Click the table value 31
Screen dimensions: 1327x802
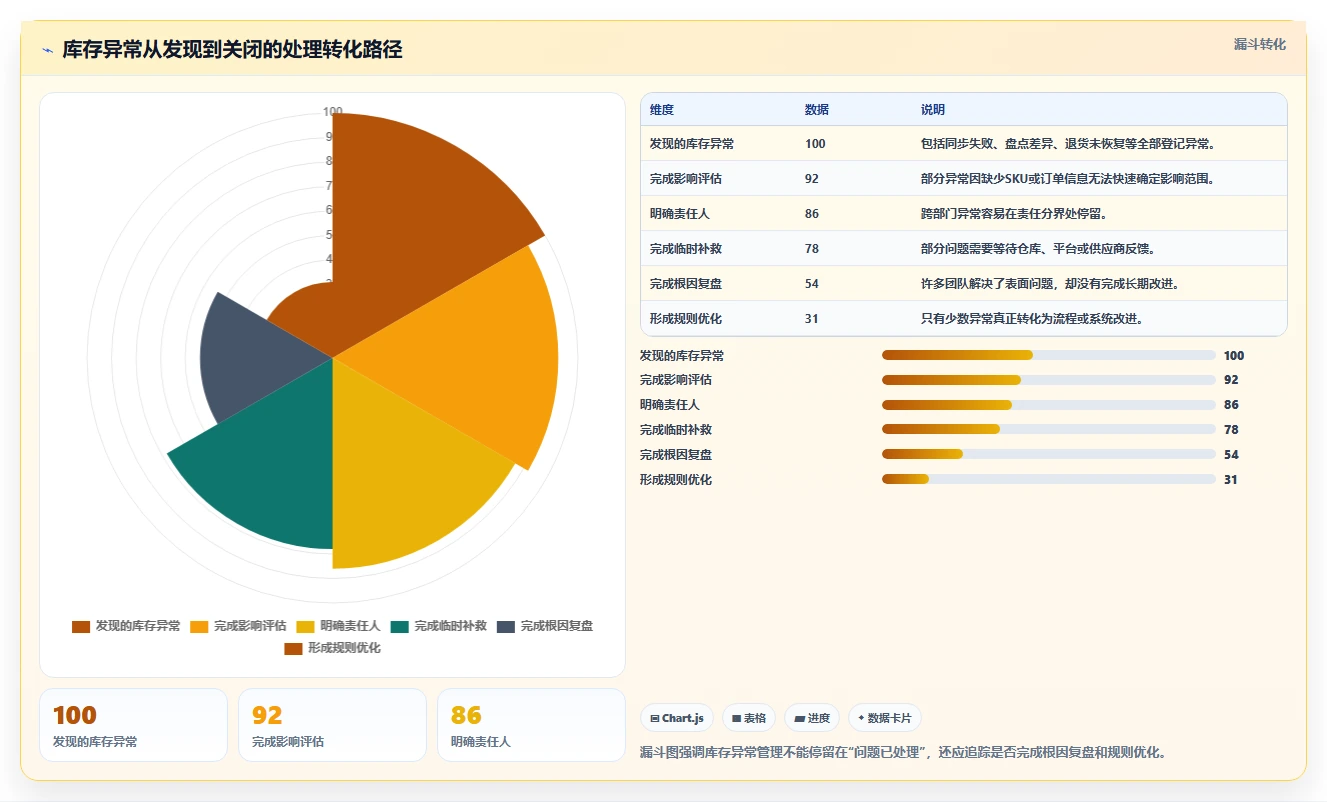click(x=812, y=319)
